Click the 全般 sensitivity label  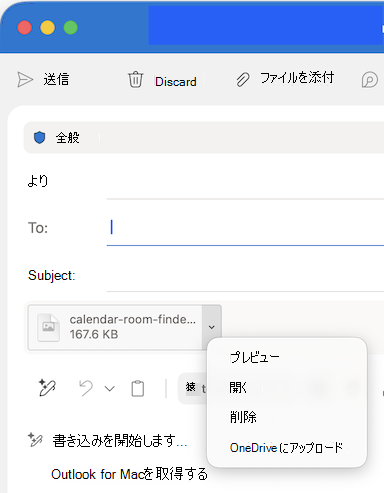pos(67,138)
